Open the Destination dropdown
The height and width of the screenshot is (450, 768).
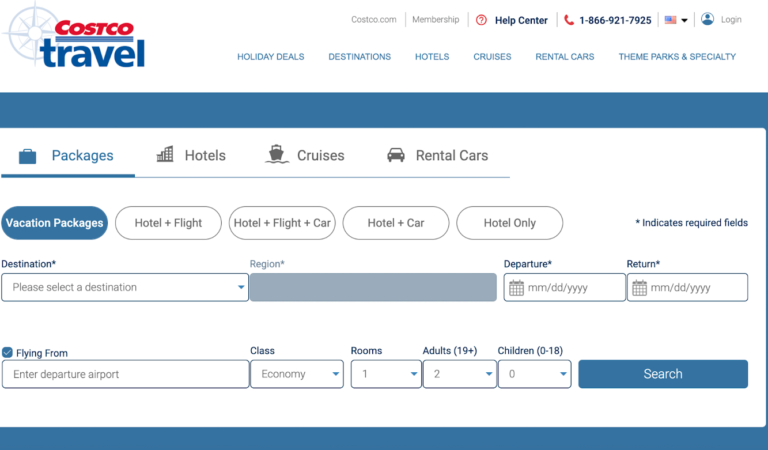coord(125,288)
